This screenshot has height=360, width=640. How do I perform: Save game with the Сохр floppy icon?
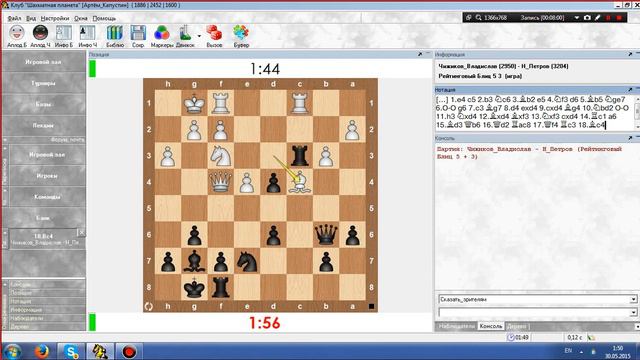point(138,33)
